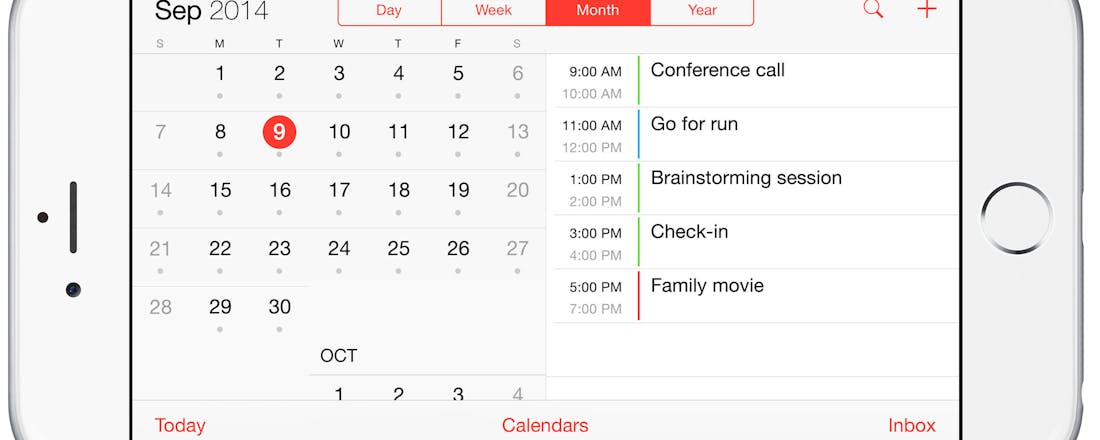This screenshot has width=1100, height=440.
Task: Select September 16 in calendar
Action: pos(280,190)
